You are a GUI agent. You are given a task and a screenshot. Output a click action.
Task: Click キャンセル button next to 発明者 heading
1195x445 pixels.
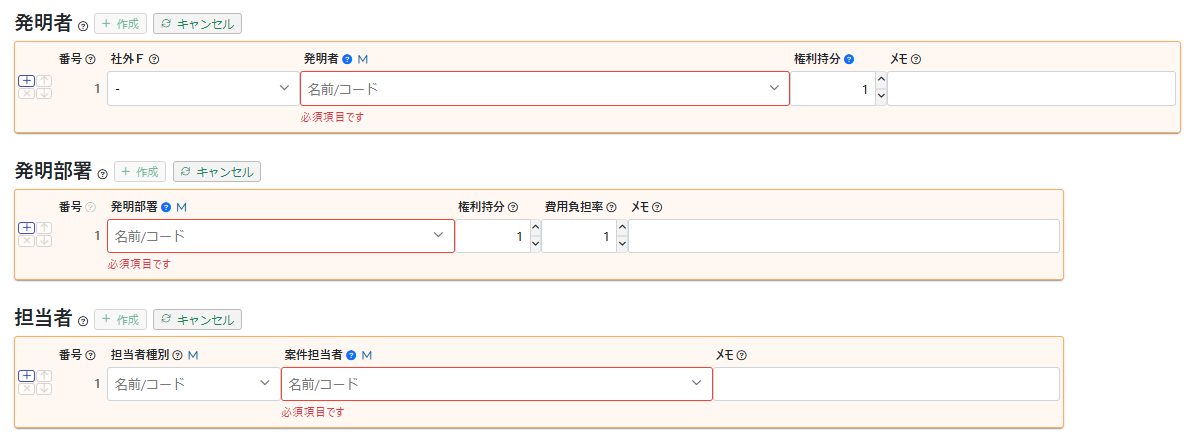coord(197,24)
